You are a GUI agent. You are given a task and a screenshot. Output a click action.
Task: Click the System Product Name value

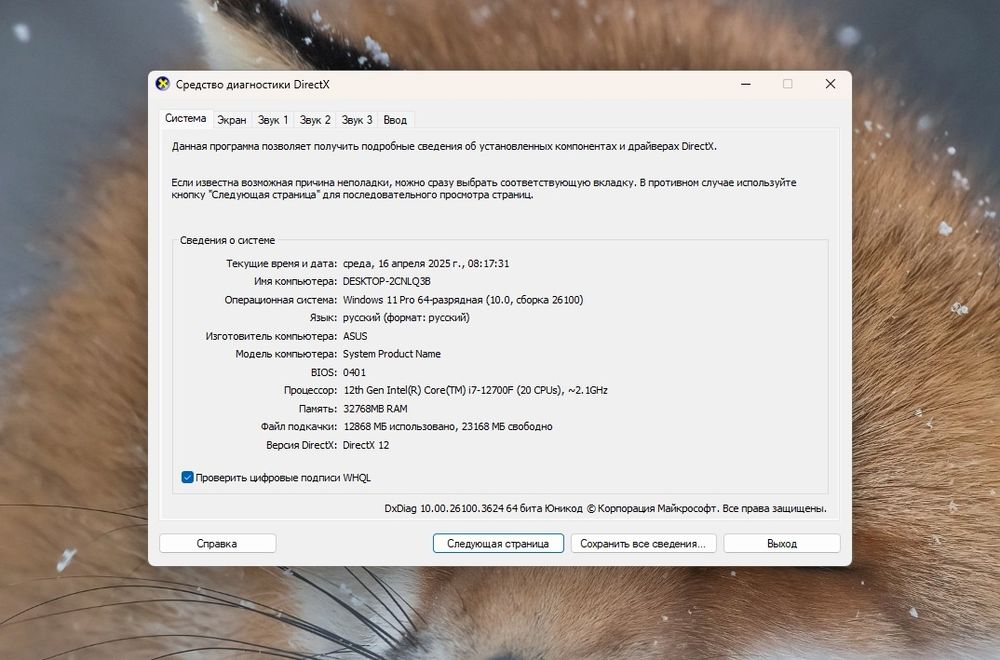tap(392, 354)
